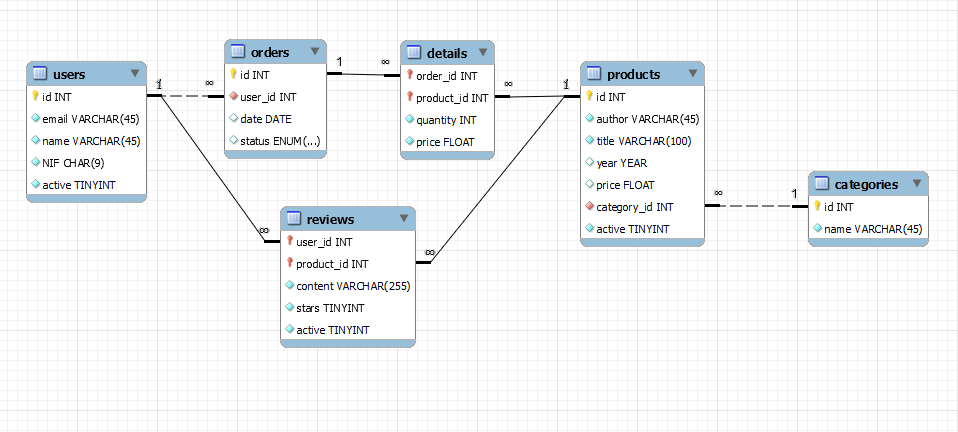Collapse the categories table with its arrow
Viewport: 958px width, 432px height.
[x=916, y=183]
